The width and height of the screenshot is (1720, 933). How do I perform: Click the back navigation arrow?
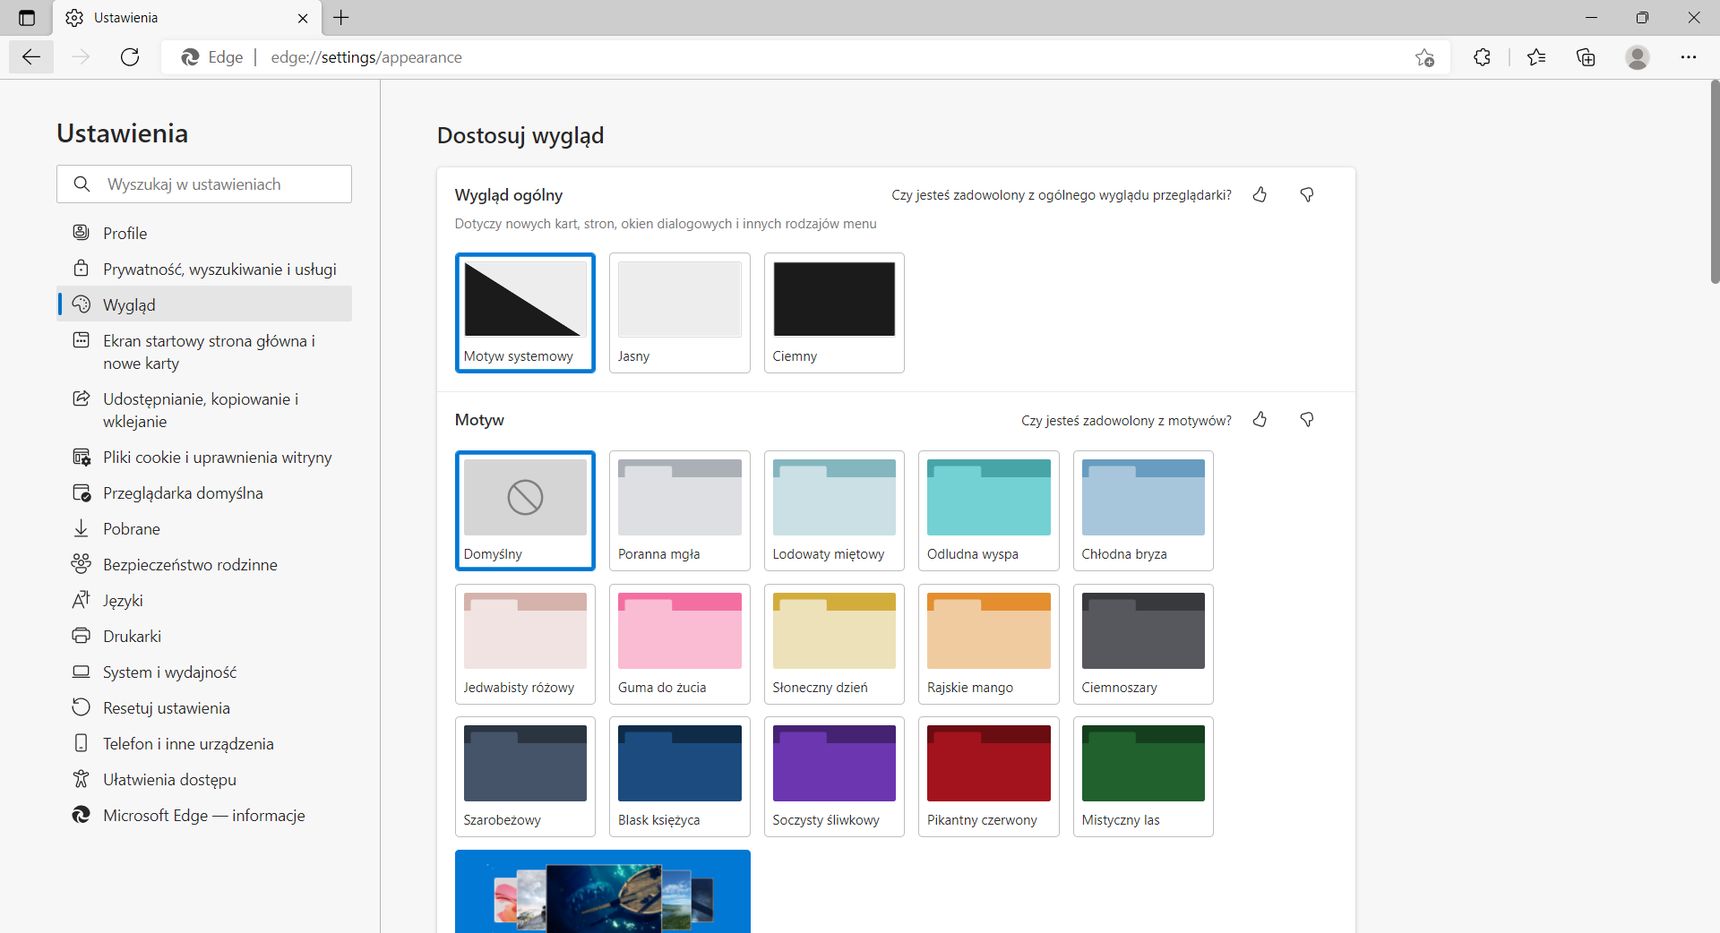coord(31,57)
